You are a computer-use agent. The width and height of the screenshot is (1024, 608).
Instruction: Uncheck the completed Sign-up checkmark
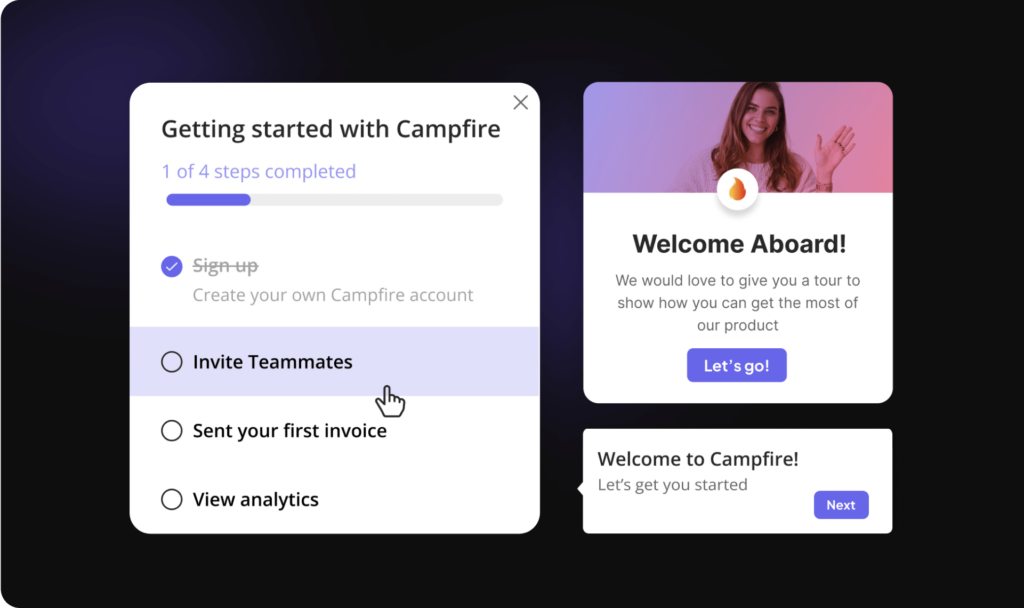point(172,266)
